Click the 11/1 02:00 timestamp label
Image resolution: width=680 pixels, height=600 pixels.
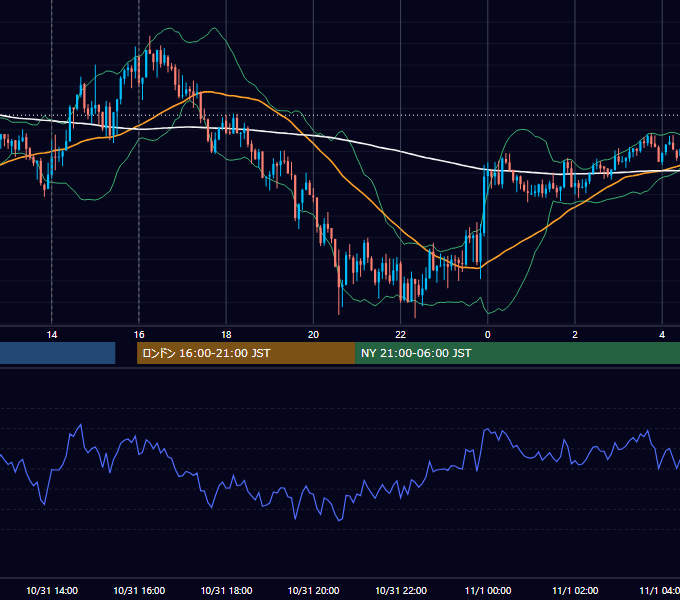pos(575,590)
